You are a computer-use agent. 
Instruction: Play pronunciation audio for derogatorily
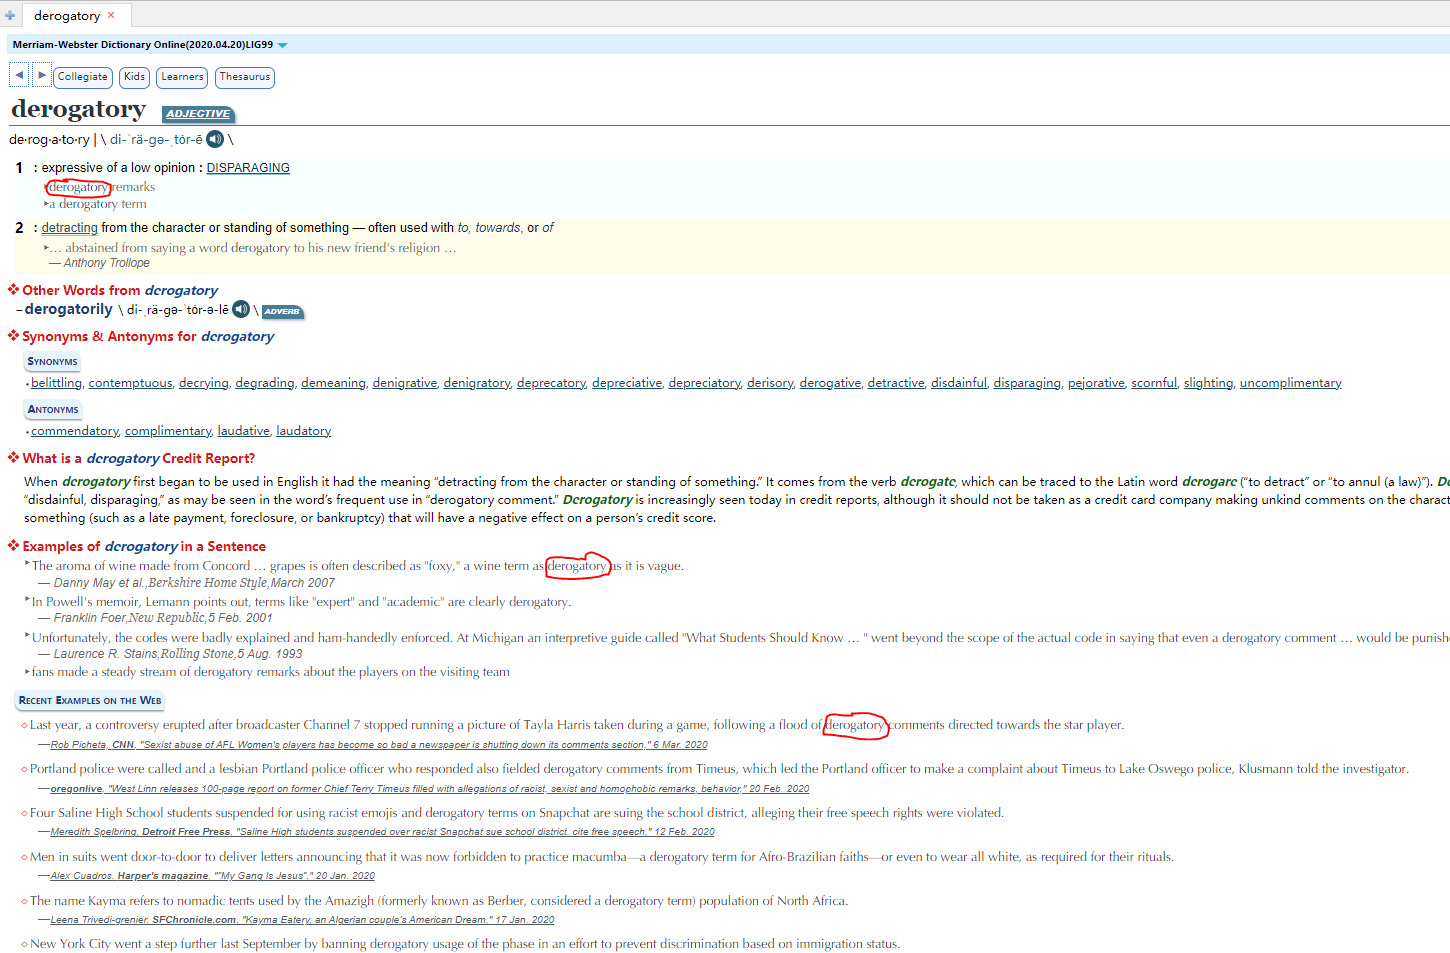241,309
